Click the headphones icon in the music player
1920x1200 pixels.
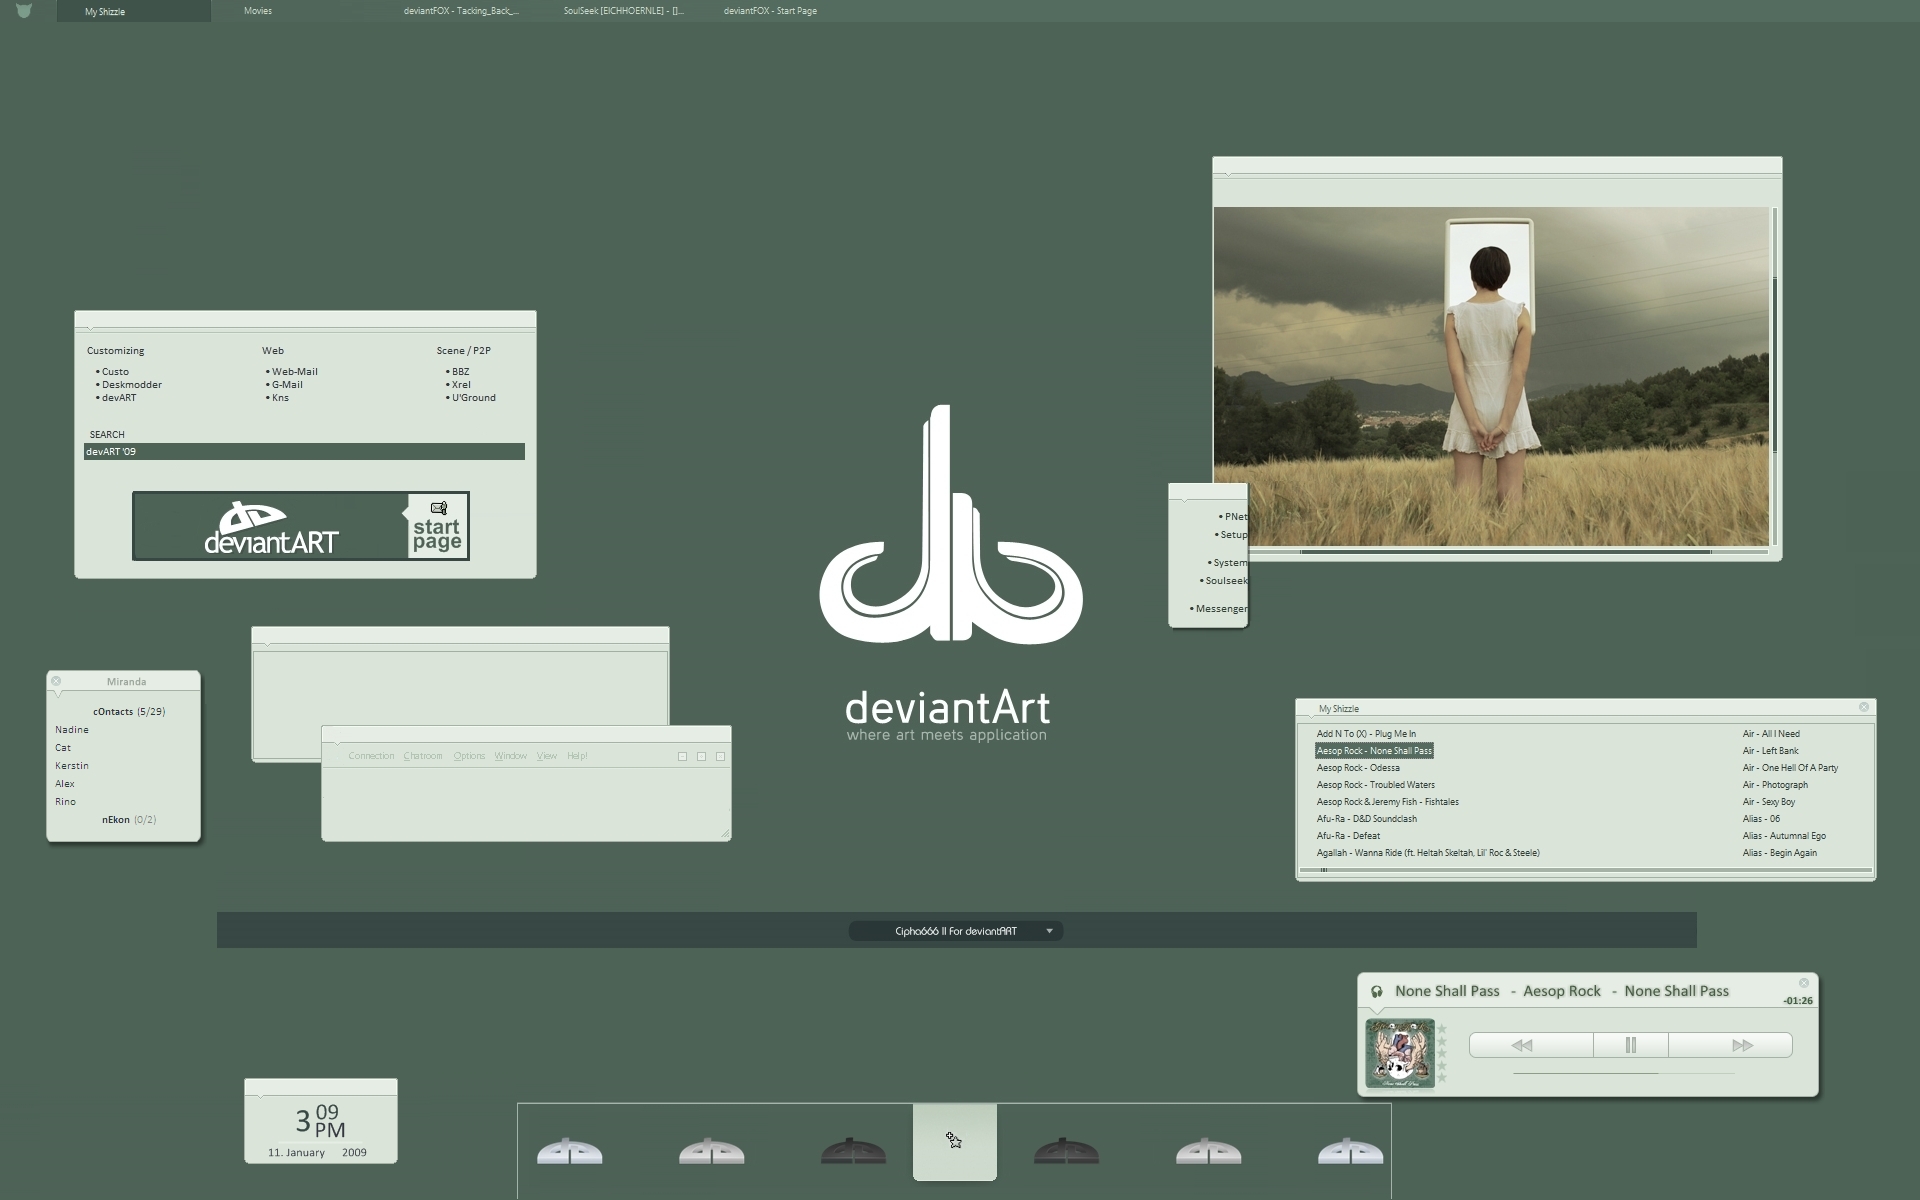(1376, 992)
